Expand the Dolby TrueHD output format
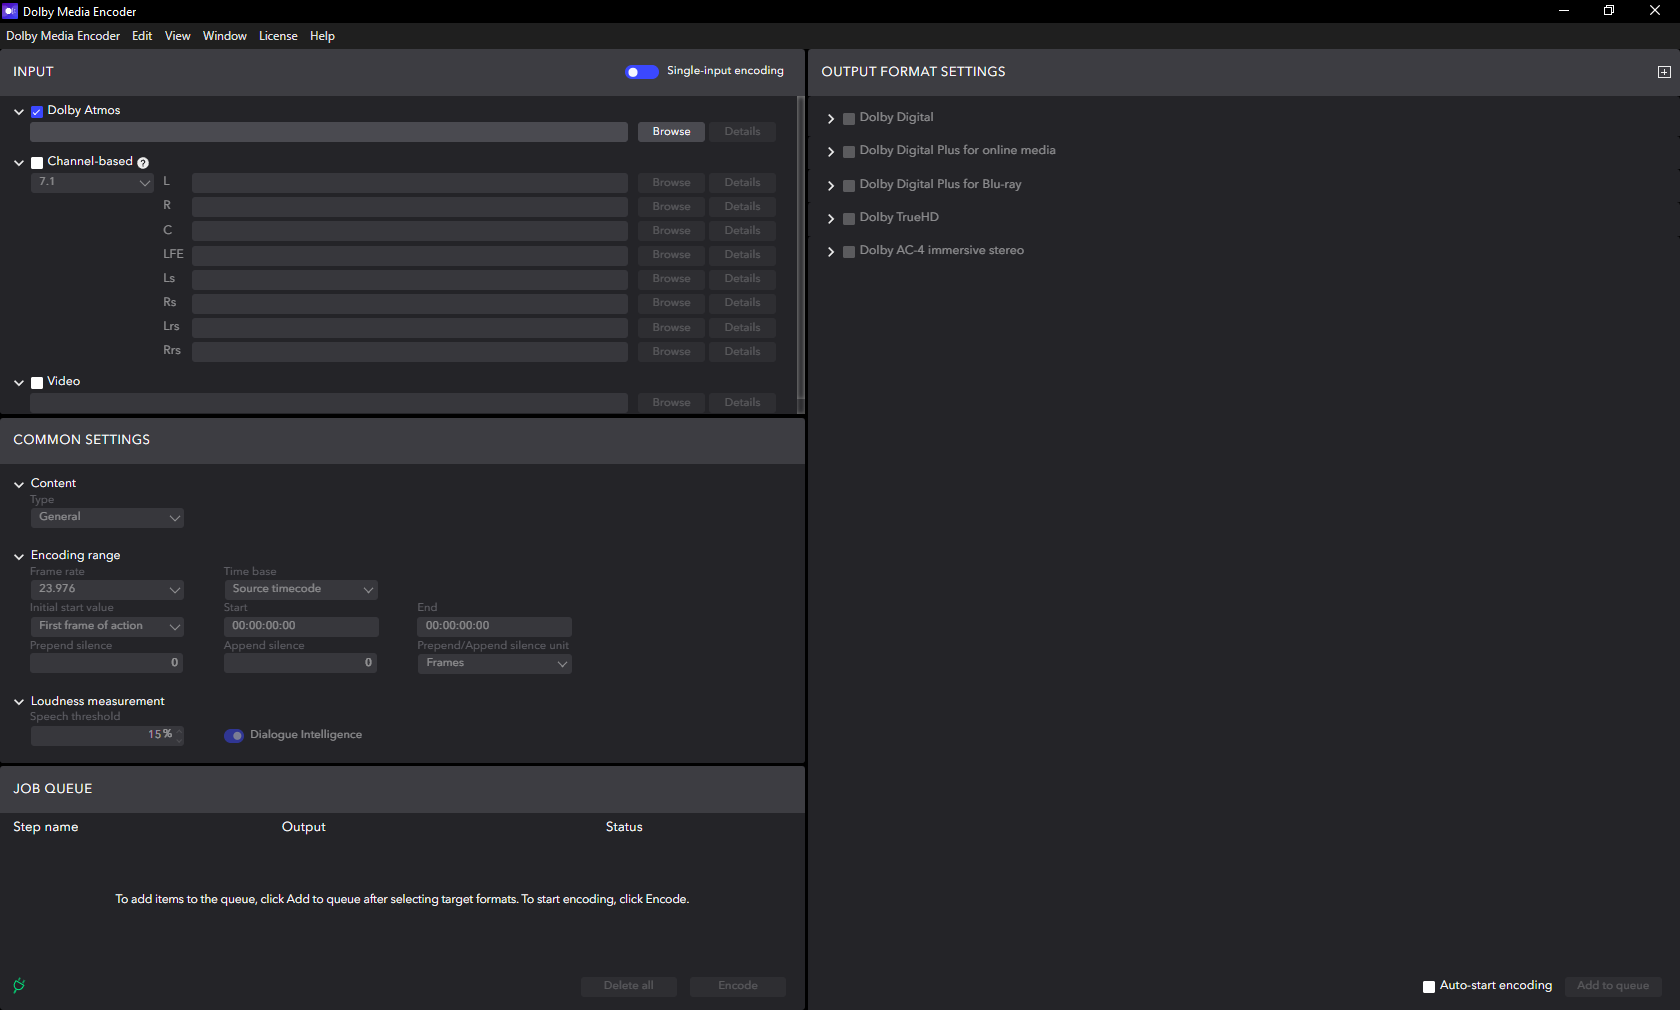The width and height of the screenshot is (1680, 1010). tap(831, 218)
